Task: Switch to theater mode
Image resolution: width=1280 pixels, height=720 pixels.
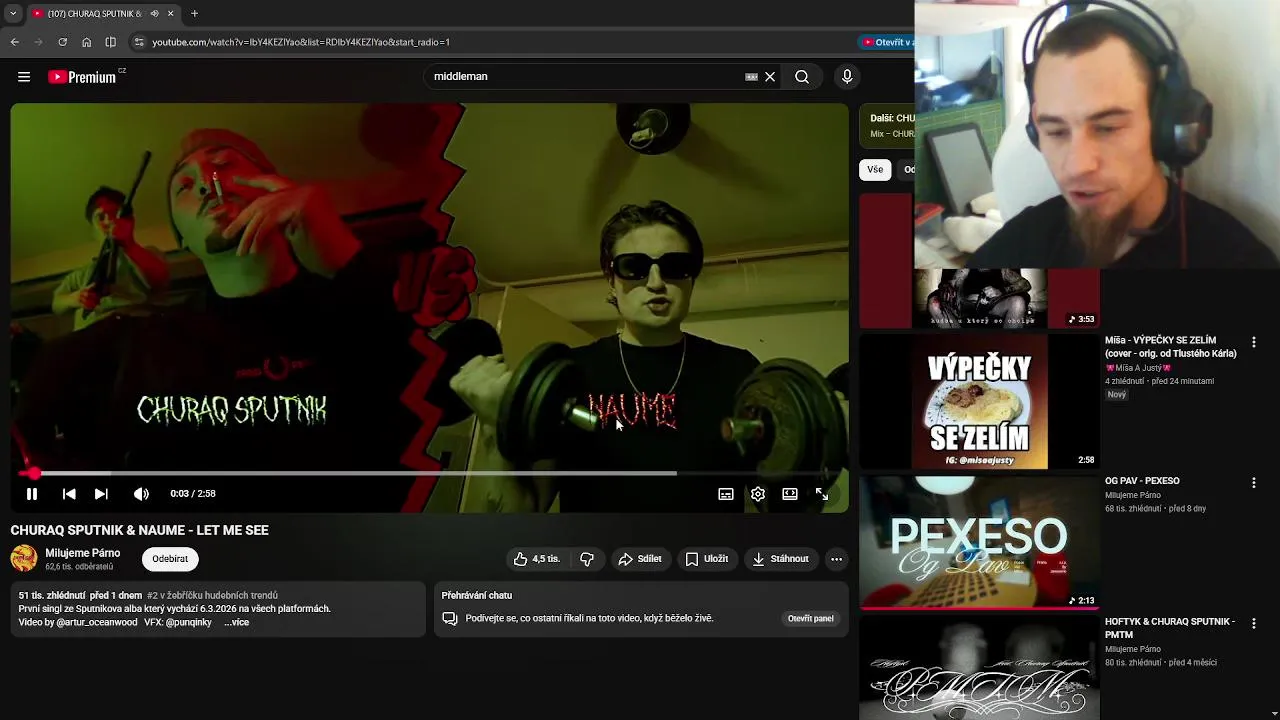Action: [790, 494]
